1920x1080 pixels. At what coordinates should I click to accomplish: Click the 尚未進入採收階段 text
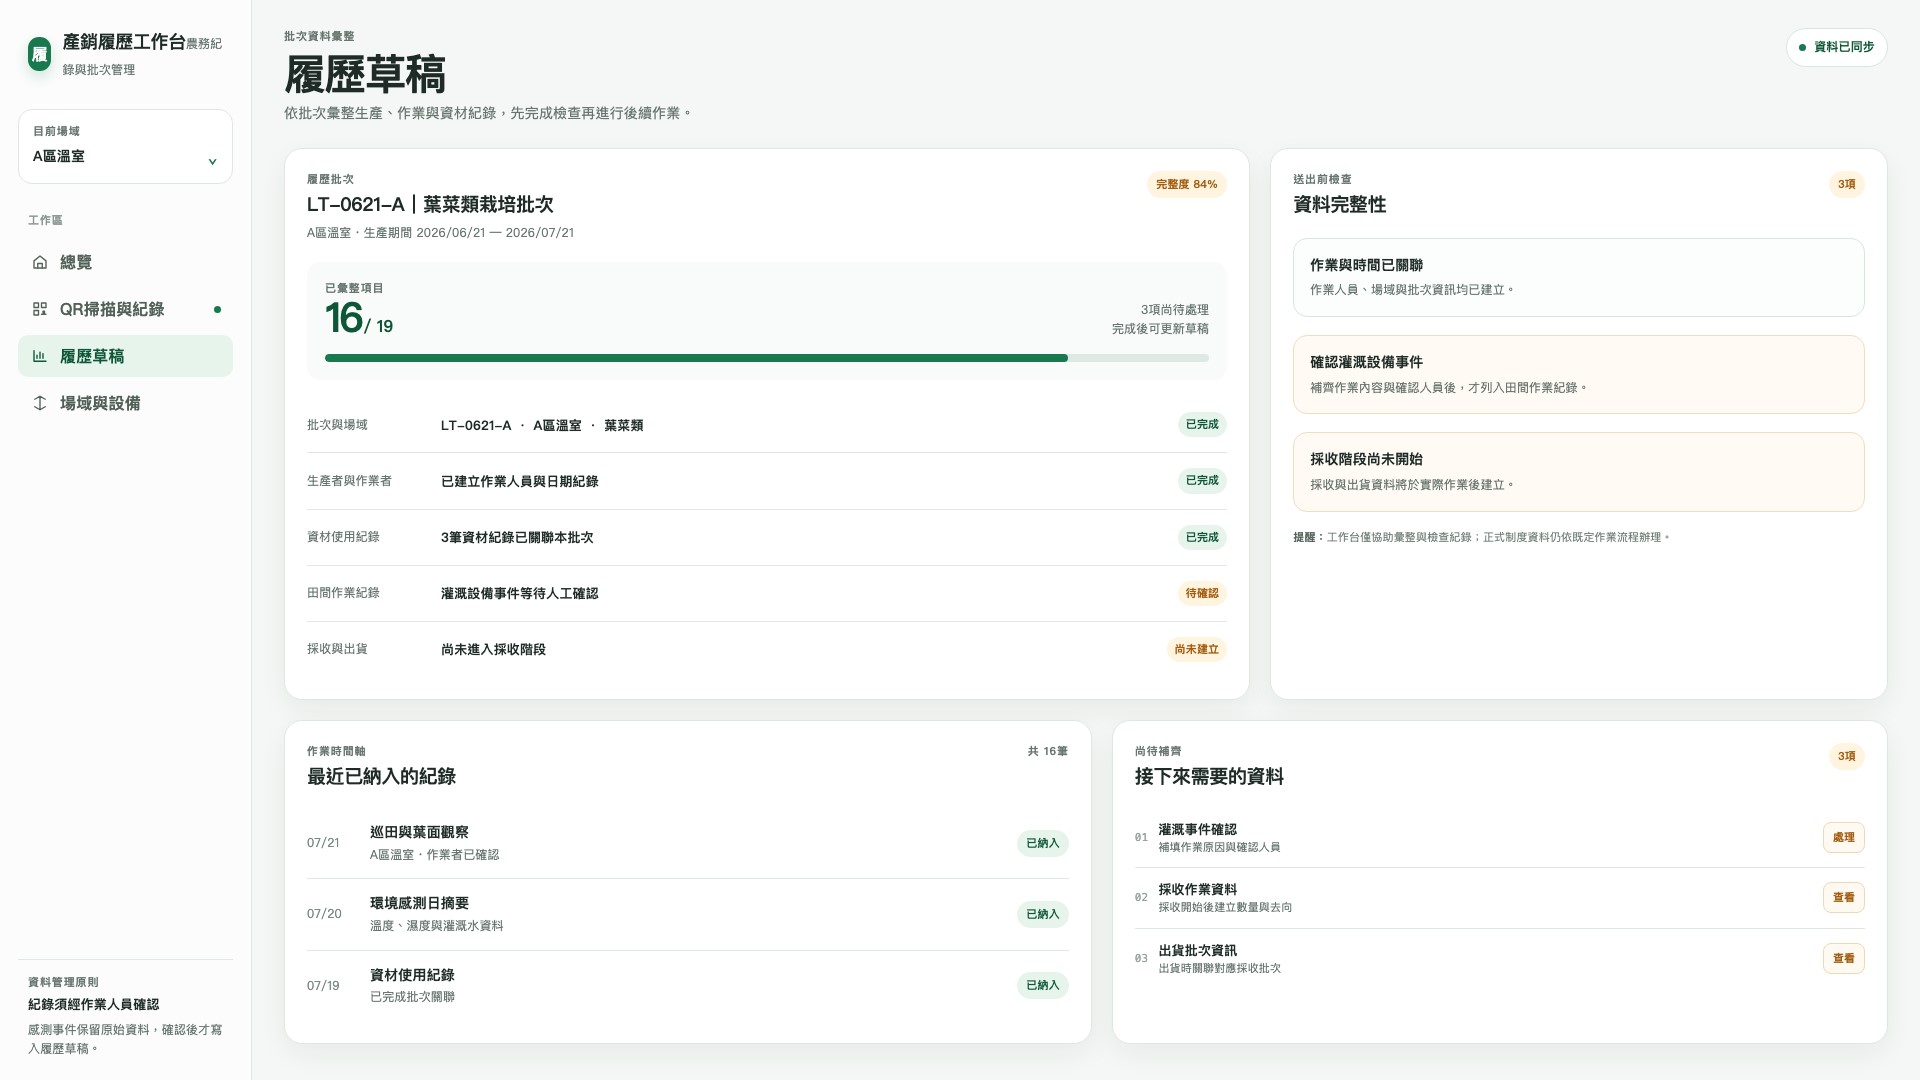pyautogui.click(x=493, y=650)
